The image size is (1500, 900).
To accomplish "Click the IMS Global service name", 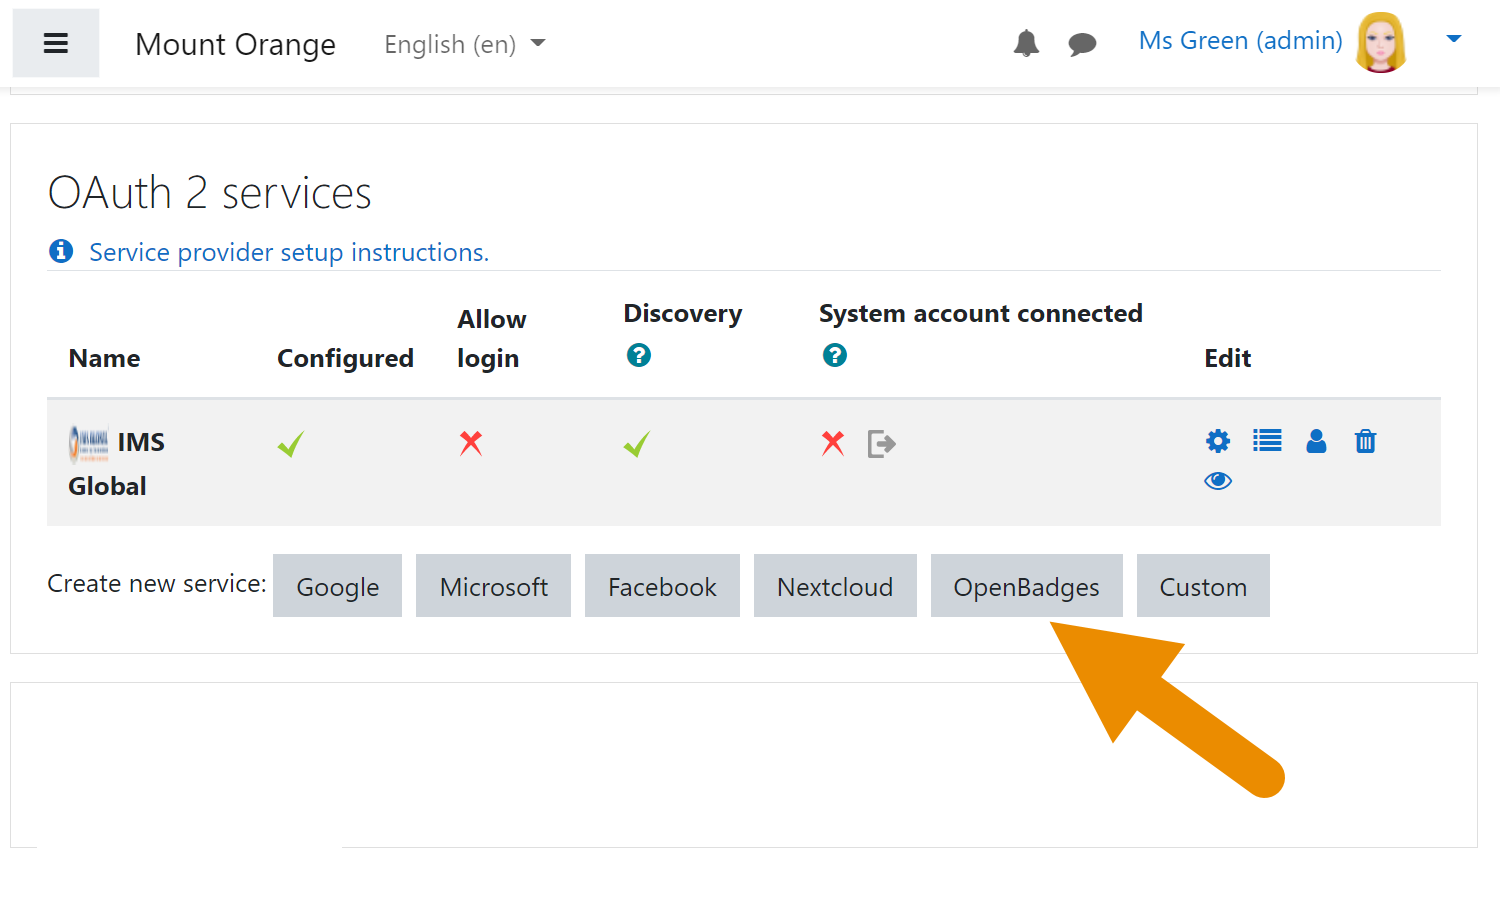I will 116,464.
